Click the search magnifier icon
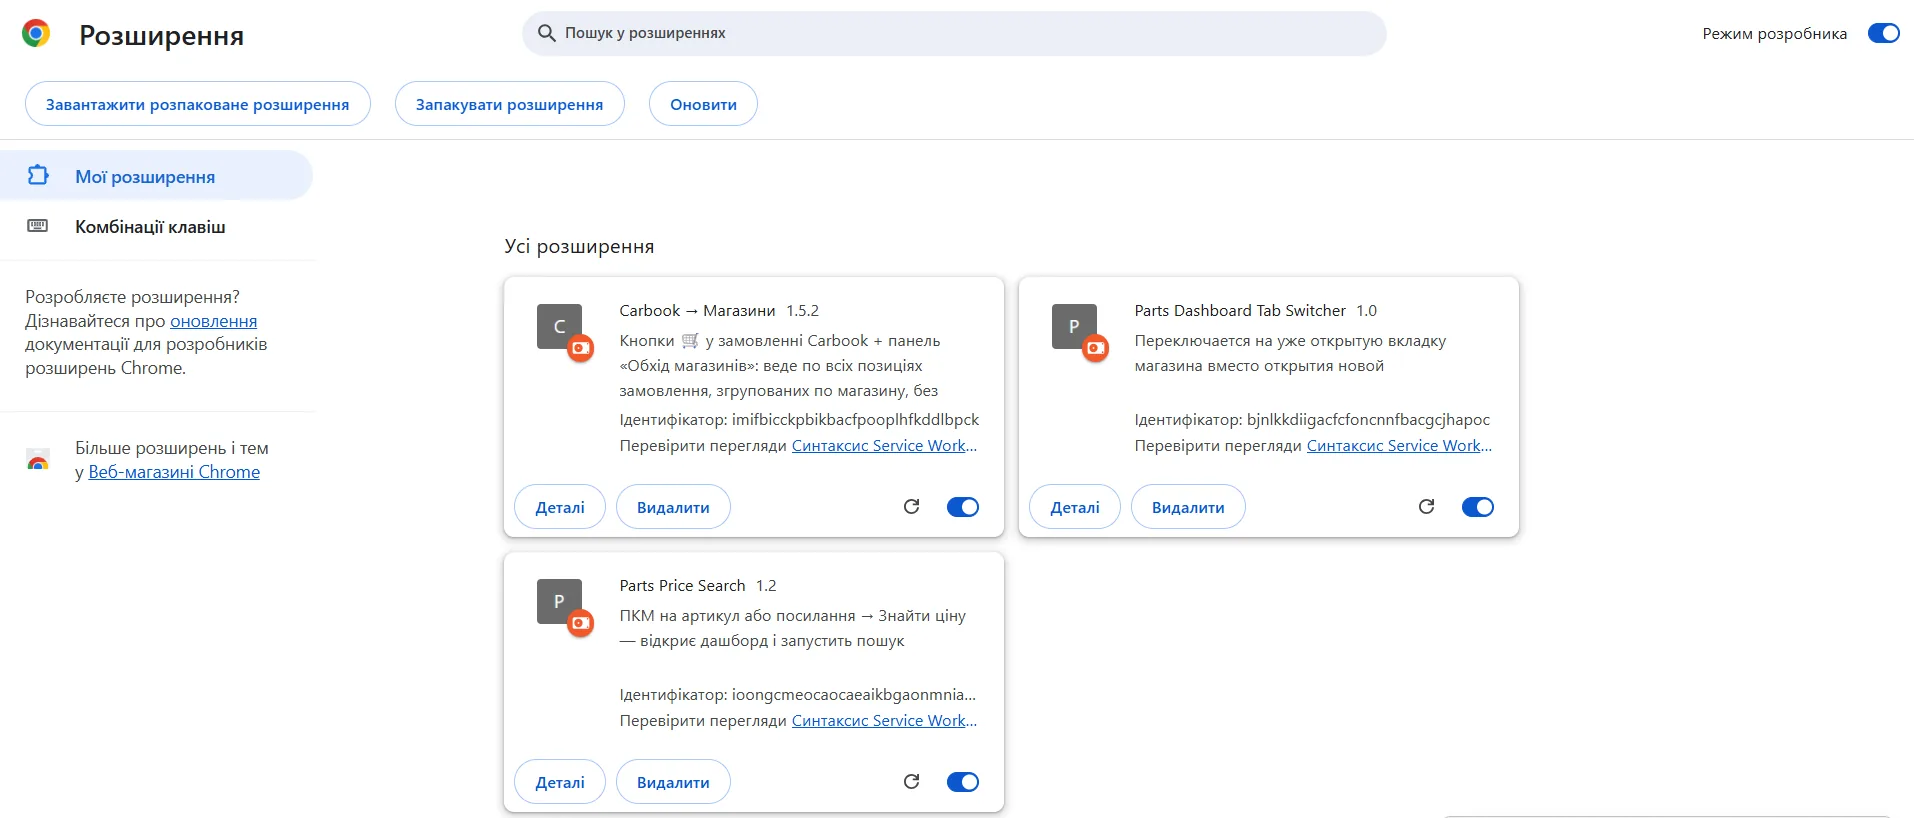Image resolution: width=1914 pixels, height=818 pixels. 547,33
